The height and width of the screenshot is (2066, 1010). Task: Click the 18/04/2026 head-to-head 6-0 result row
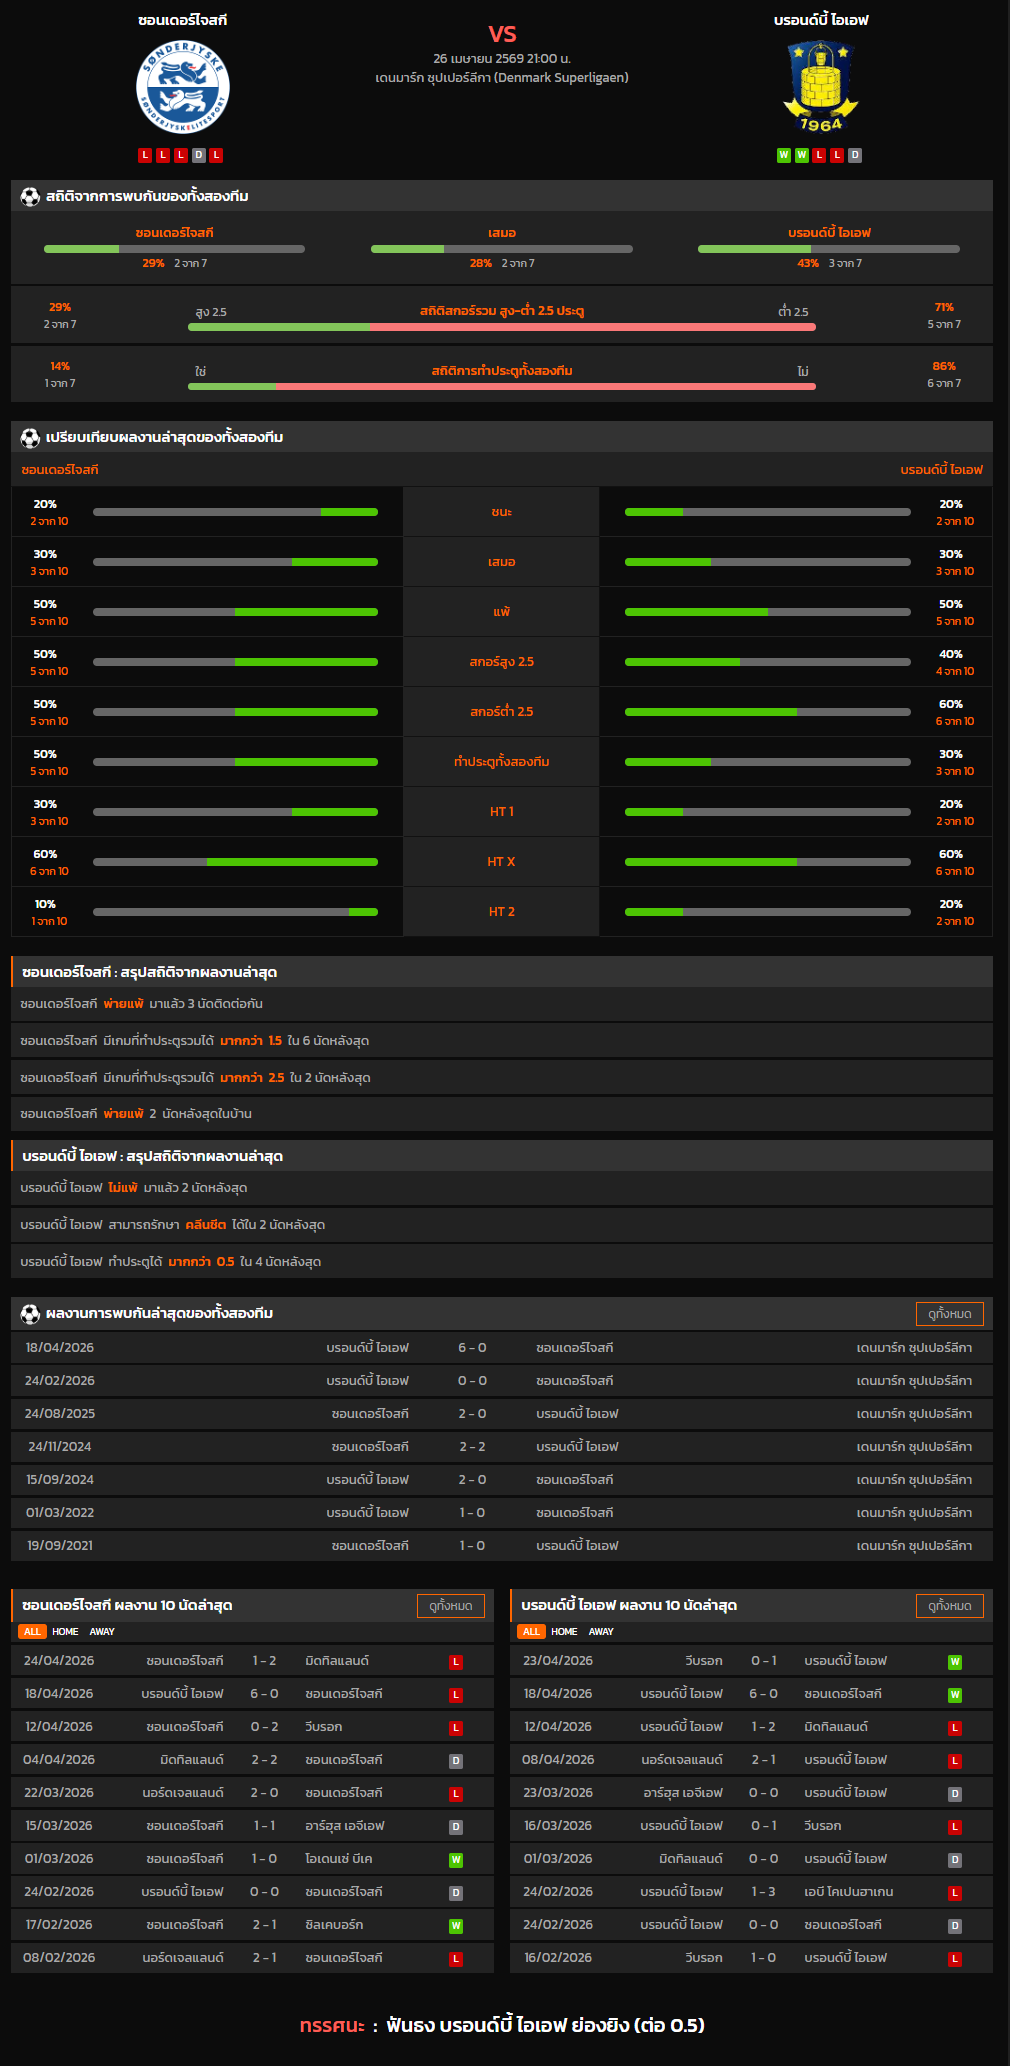click(x=501, y=1348)
